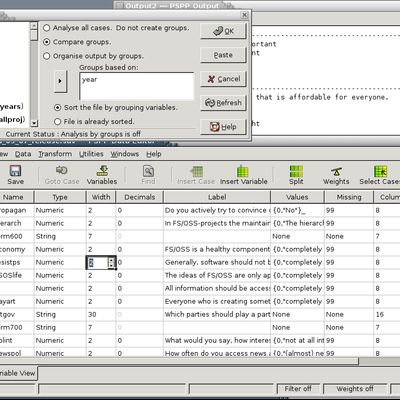
Task: Click the Help button in dialog
Action: coord(223,127)
